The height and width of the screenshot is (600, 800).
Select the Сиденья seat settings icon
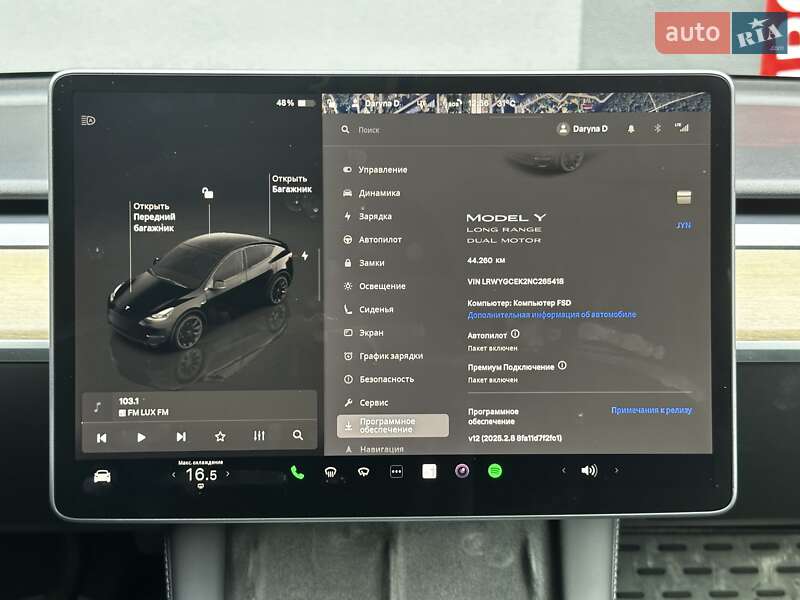tap(348, 310)
